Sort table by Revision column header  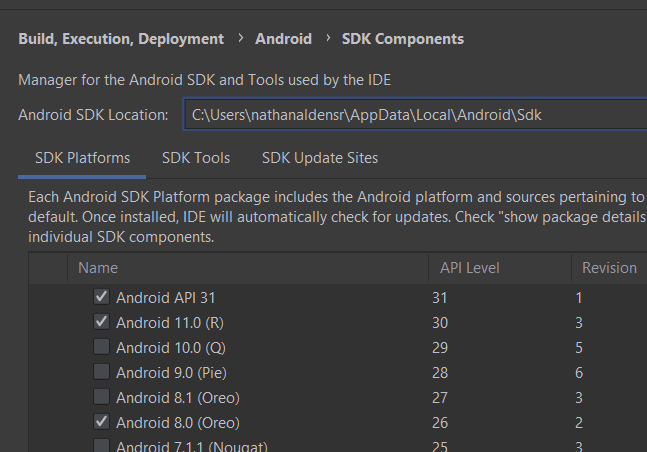(x=609, y=268)
